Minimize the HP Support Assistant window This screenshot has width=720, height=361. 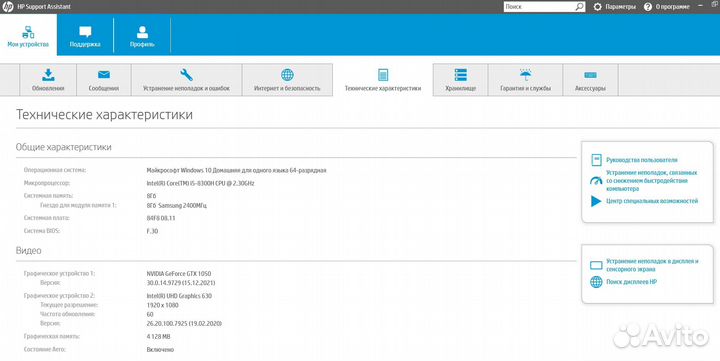coord(701,6)
